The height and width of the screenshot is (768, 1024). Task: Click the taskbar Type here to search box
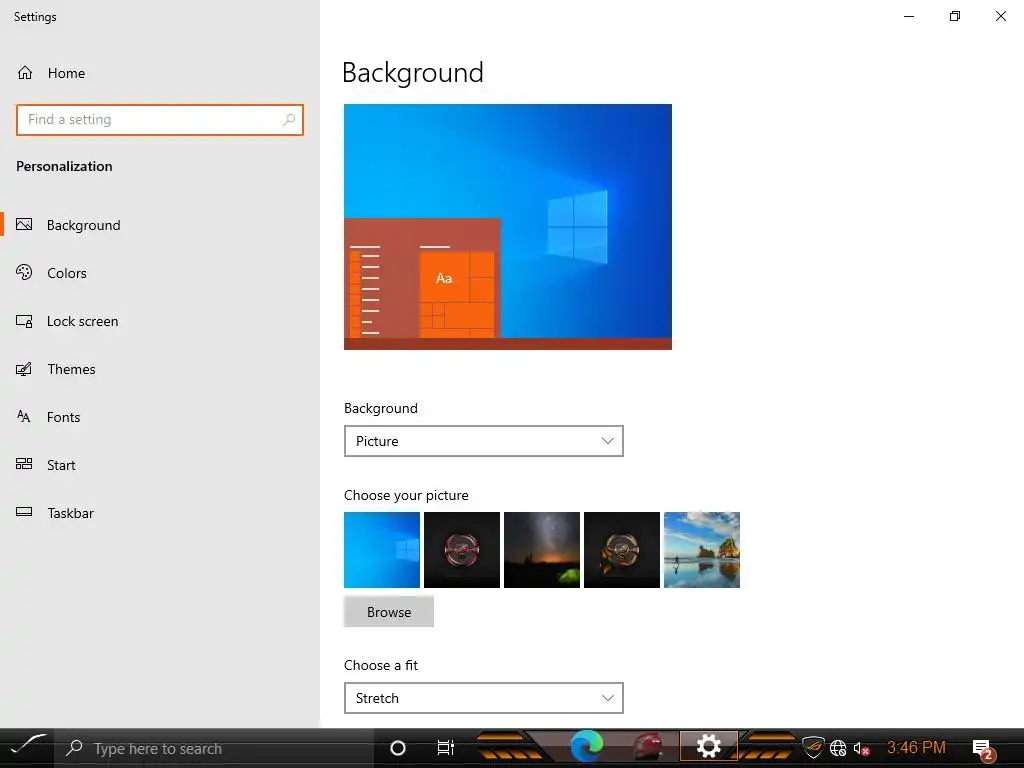(214, 748)
